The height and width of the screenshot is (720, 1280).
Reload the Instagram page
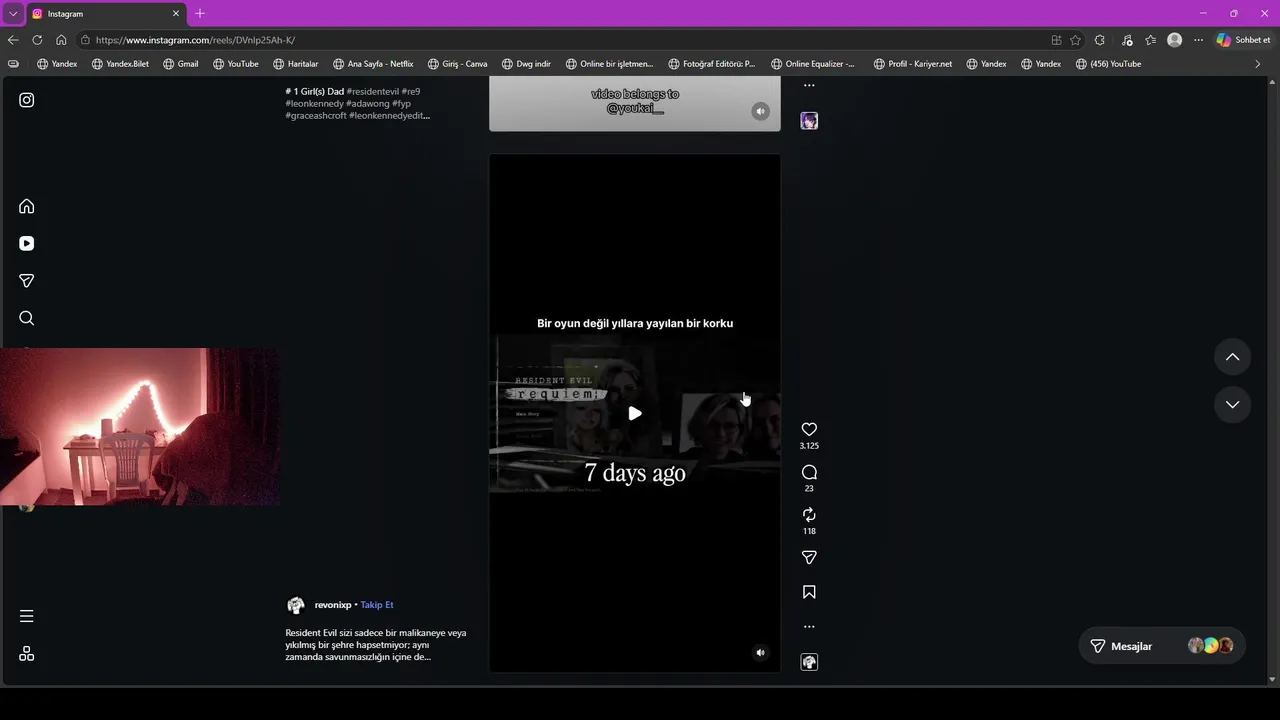point(37,40)
